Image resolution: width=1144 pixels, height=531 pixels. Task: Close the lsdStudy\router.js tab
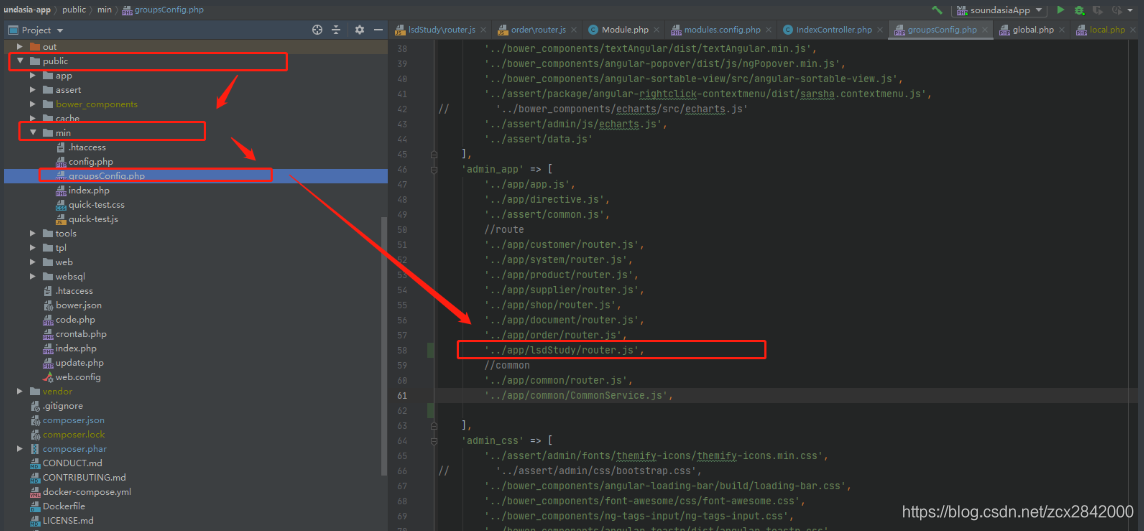(482, 30)
